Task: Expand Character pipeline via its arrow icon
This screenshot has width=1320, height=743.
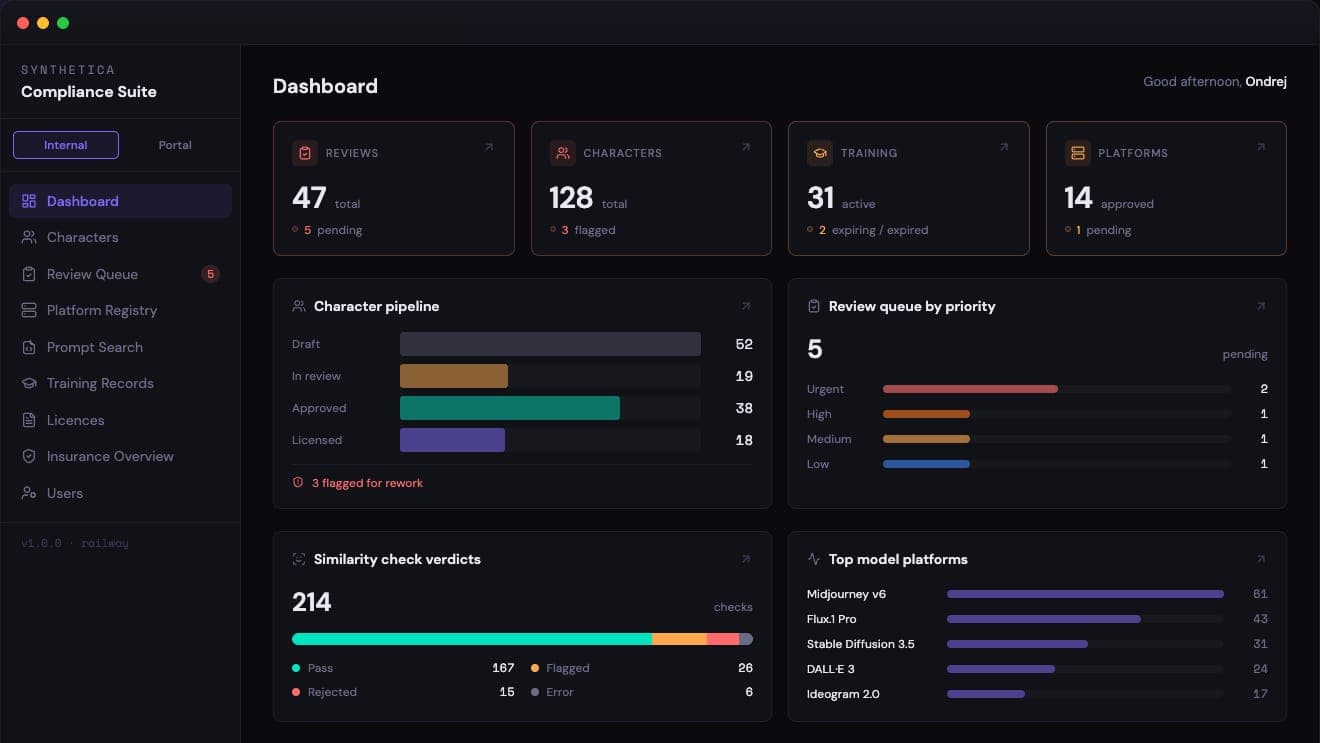Action: pos(746,306)
